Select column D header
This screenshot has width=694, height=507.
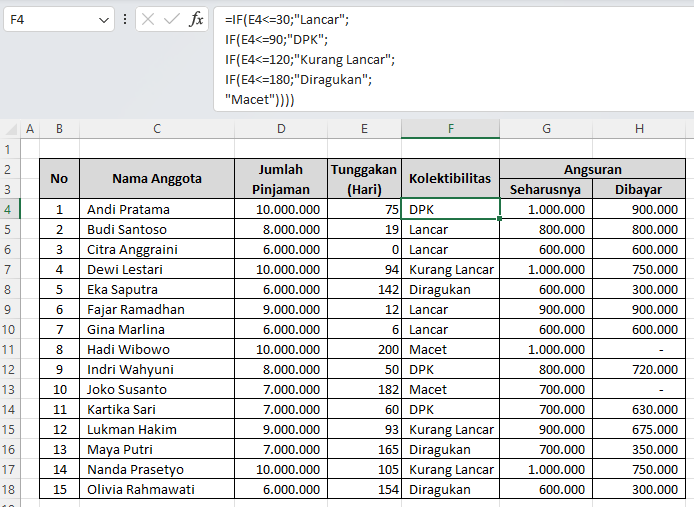(x=281, y=129)
